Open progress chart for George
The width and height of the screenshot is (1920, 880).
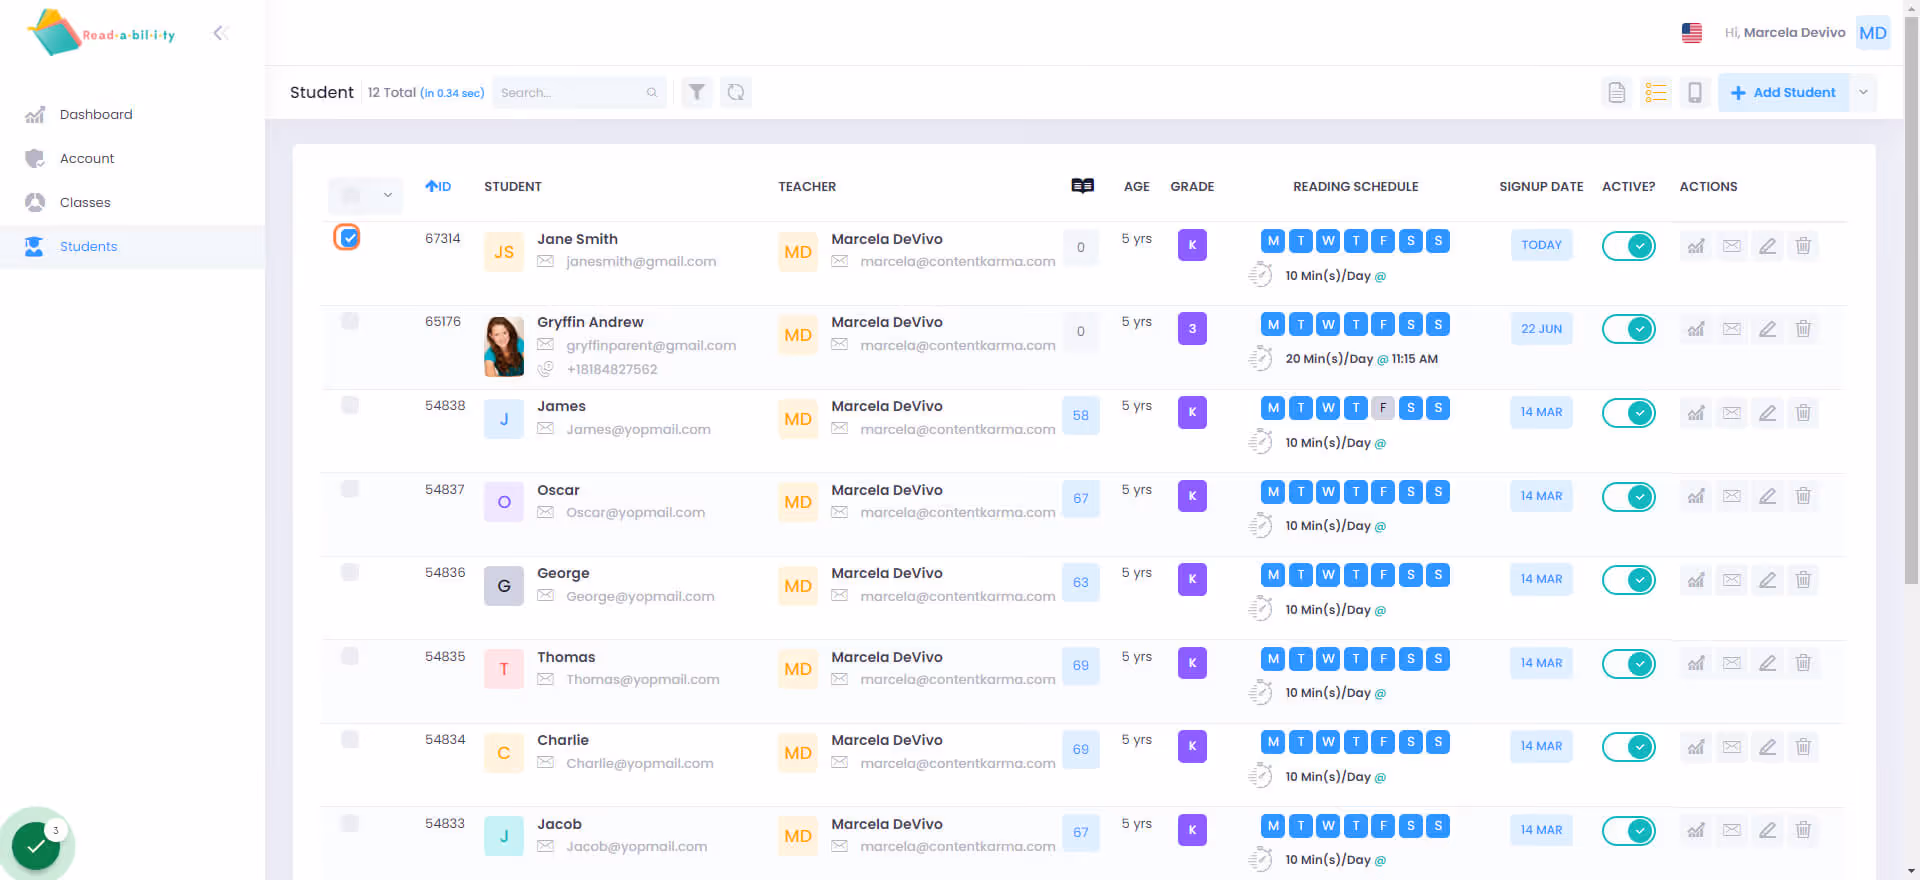pos(1696,580)
